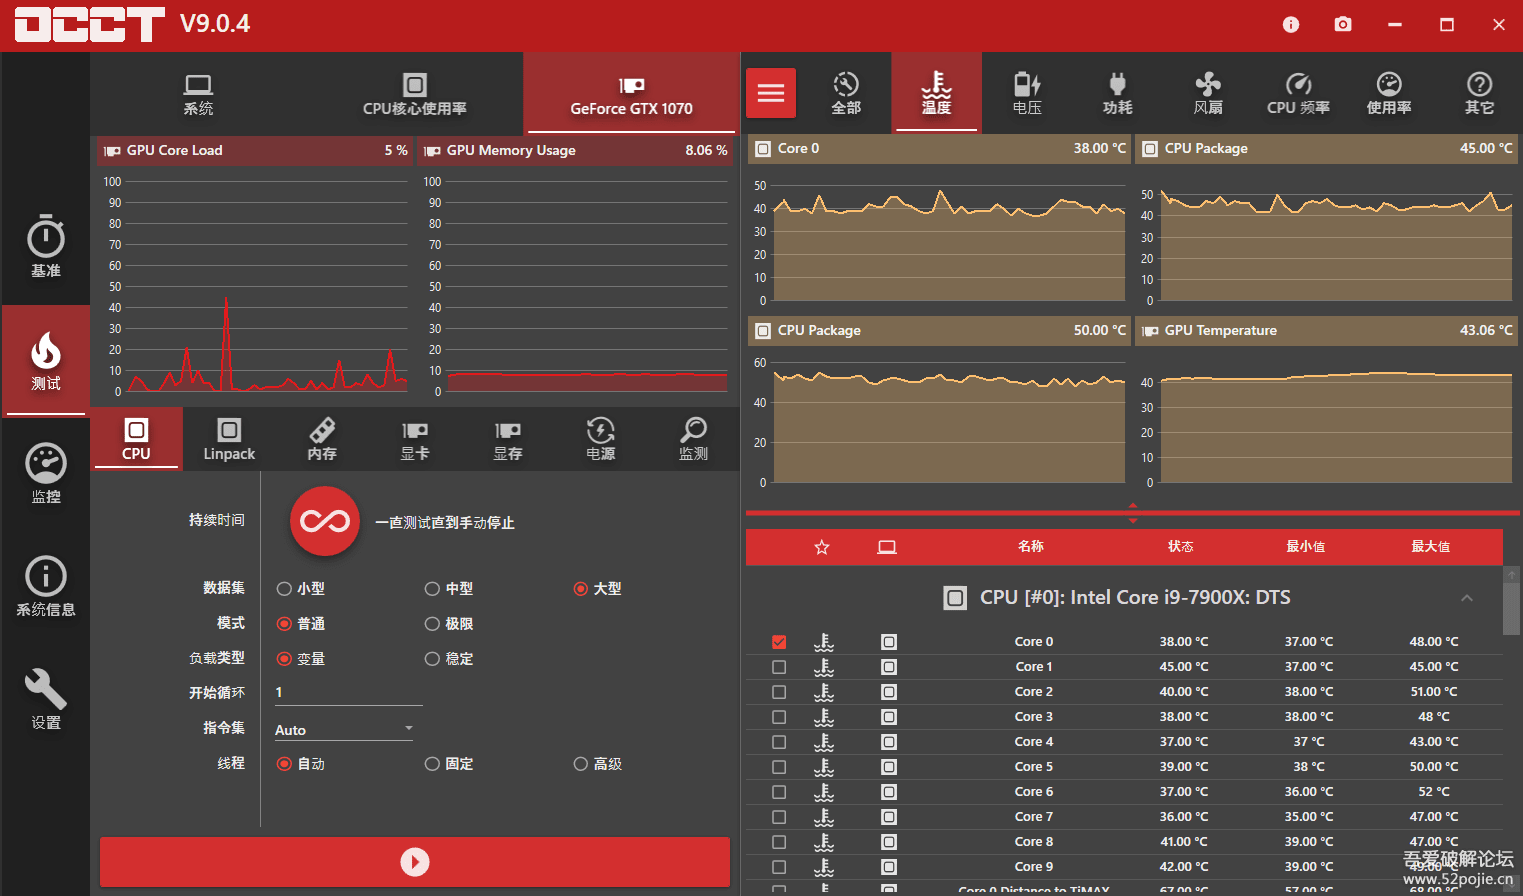Switch to the Linpack test tab
Screen dimensions: 1523x896
click(x=228, y=438)
